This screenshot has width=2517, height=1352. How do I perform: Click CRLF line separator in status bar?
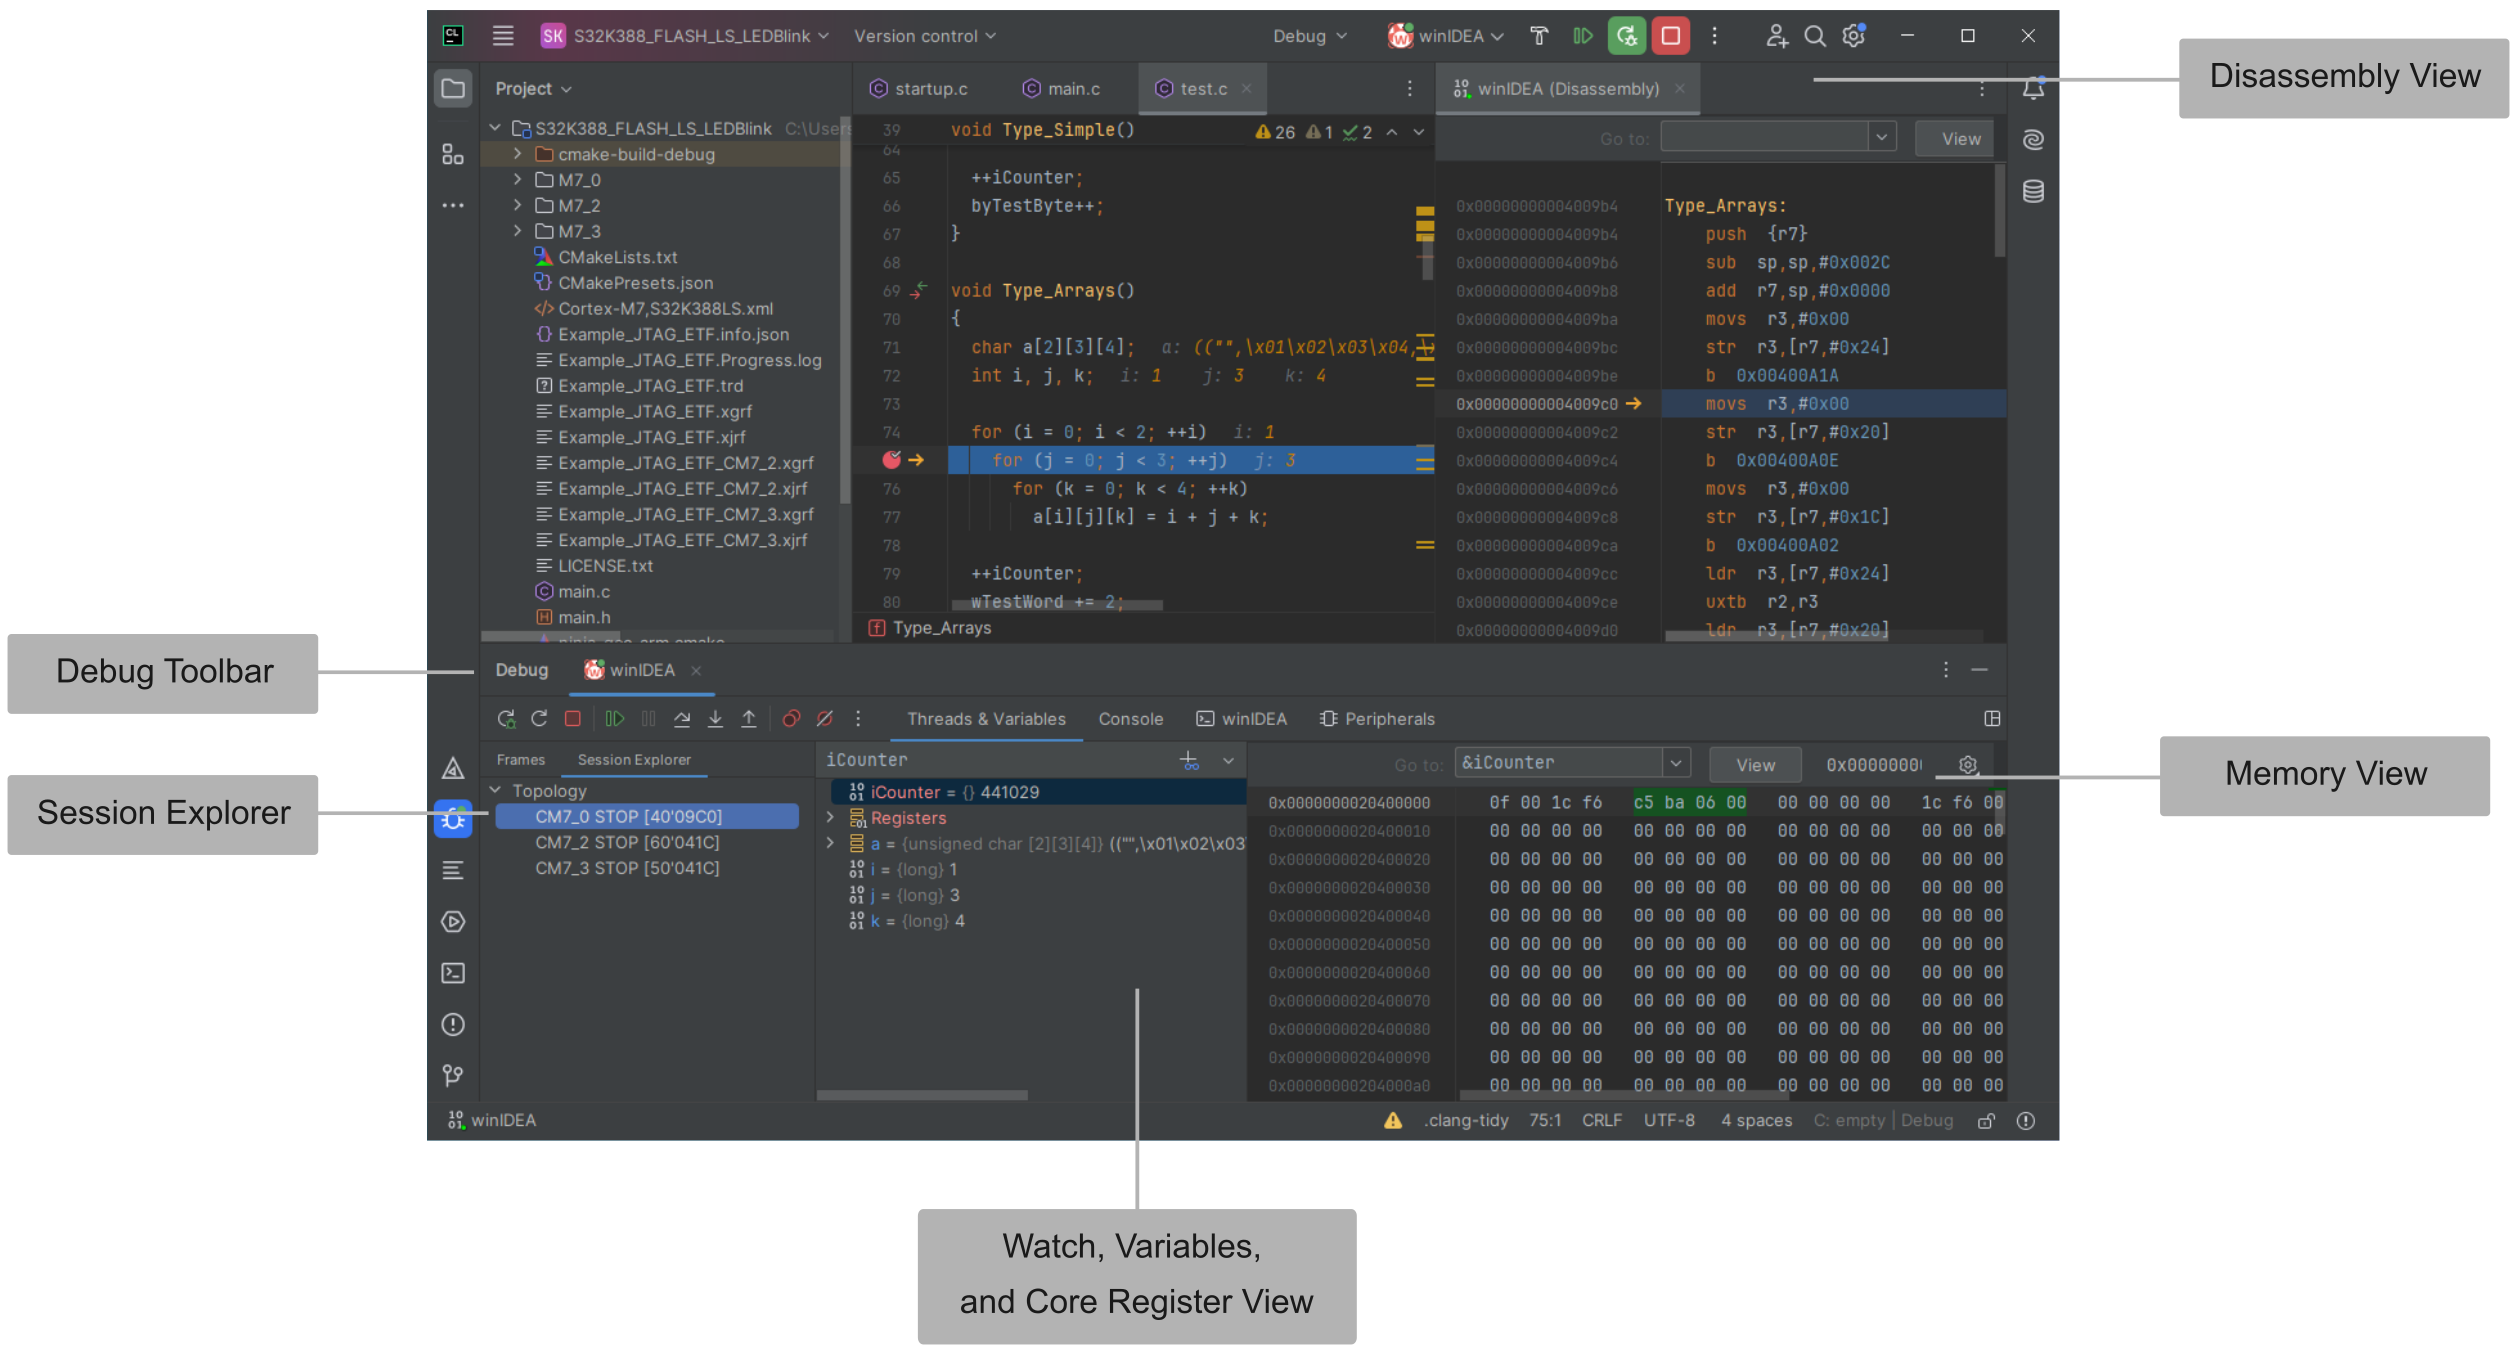[x=1602, y=1120]
